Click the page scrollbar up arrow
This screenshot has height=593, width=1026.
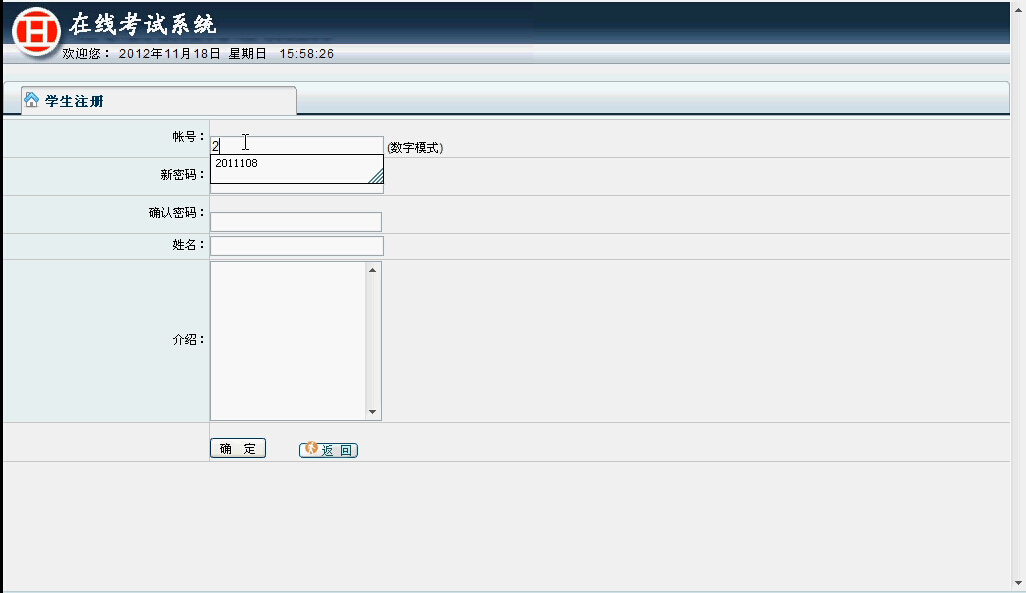[1018, 9]
